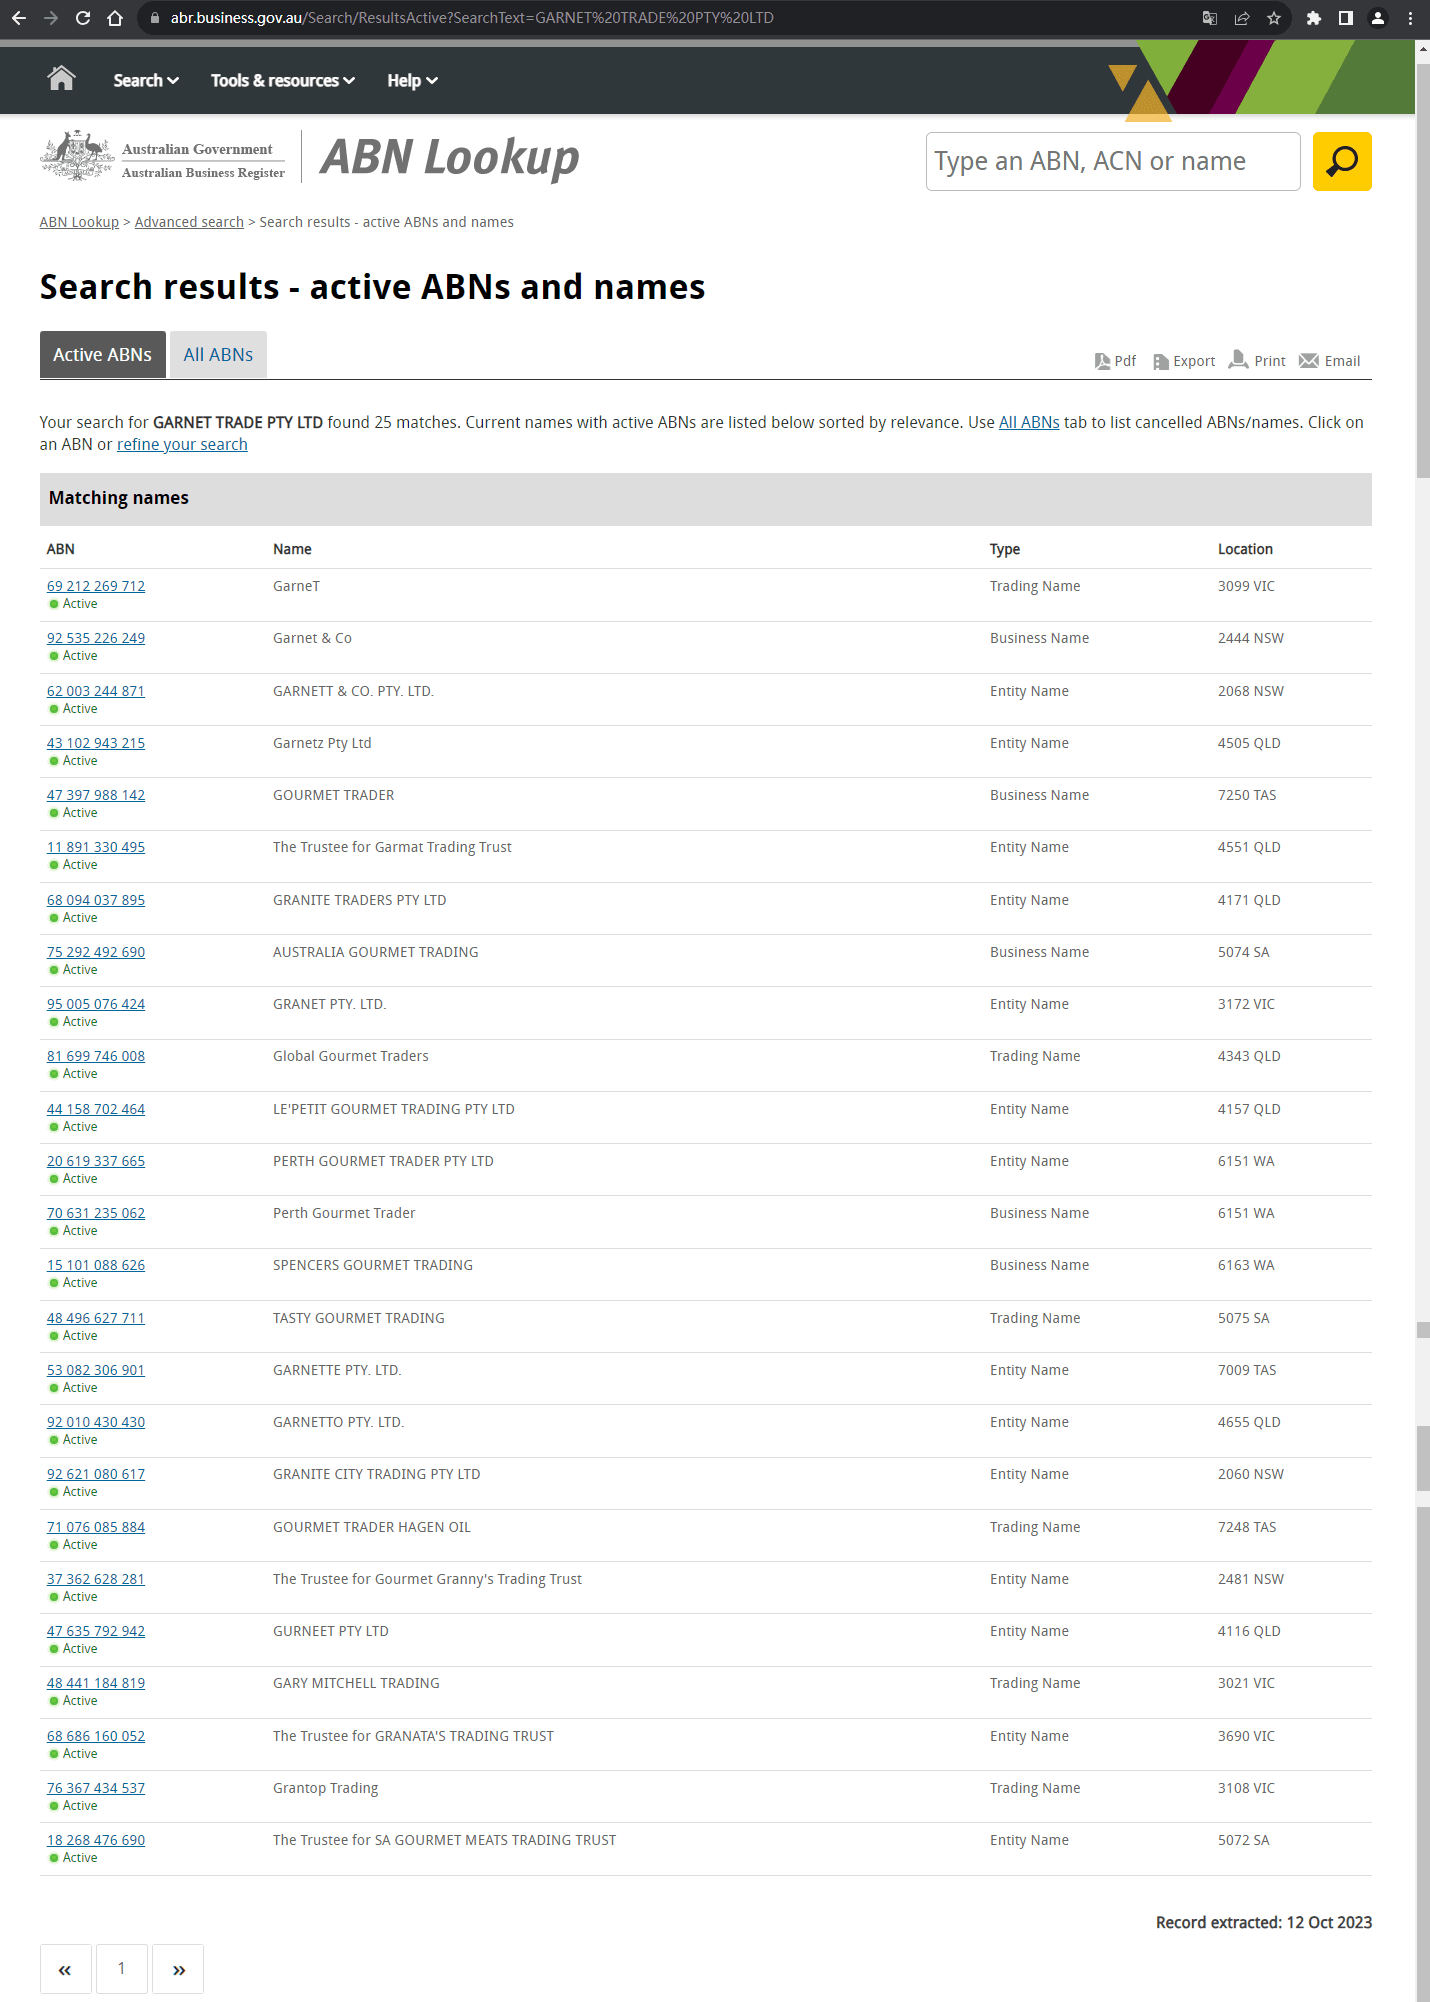Image resolution: width=1430 pixels, height=2002 pixels.
Task: Share this page from the address bar
Action: coord(1241,18)
